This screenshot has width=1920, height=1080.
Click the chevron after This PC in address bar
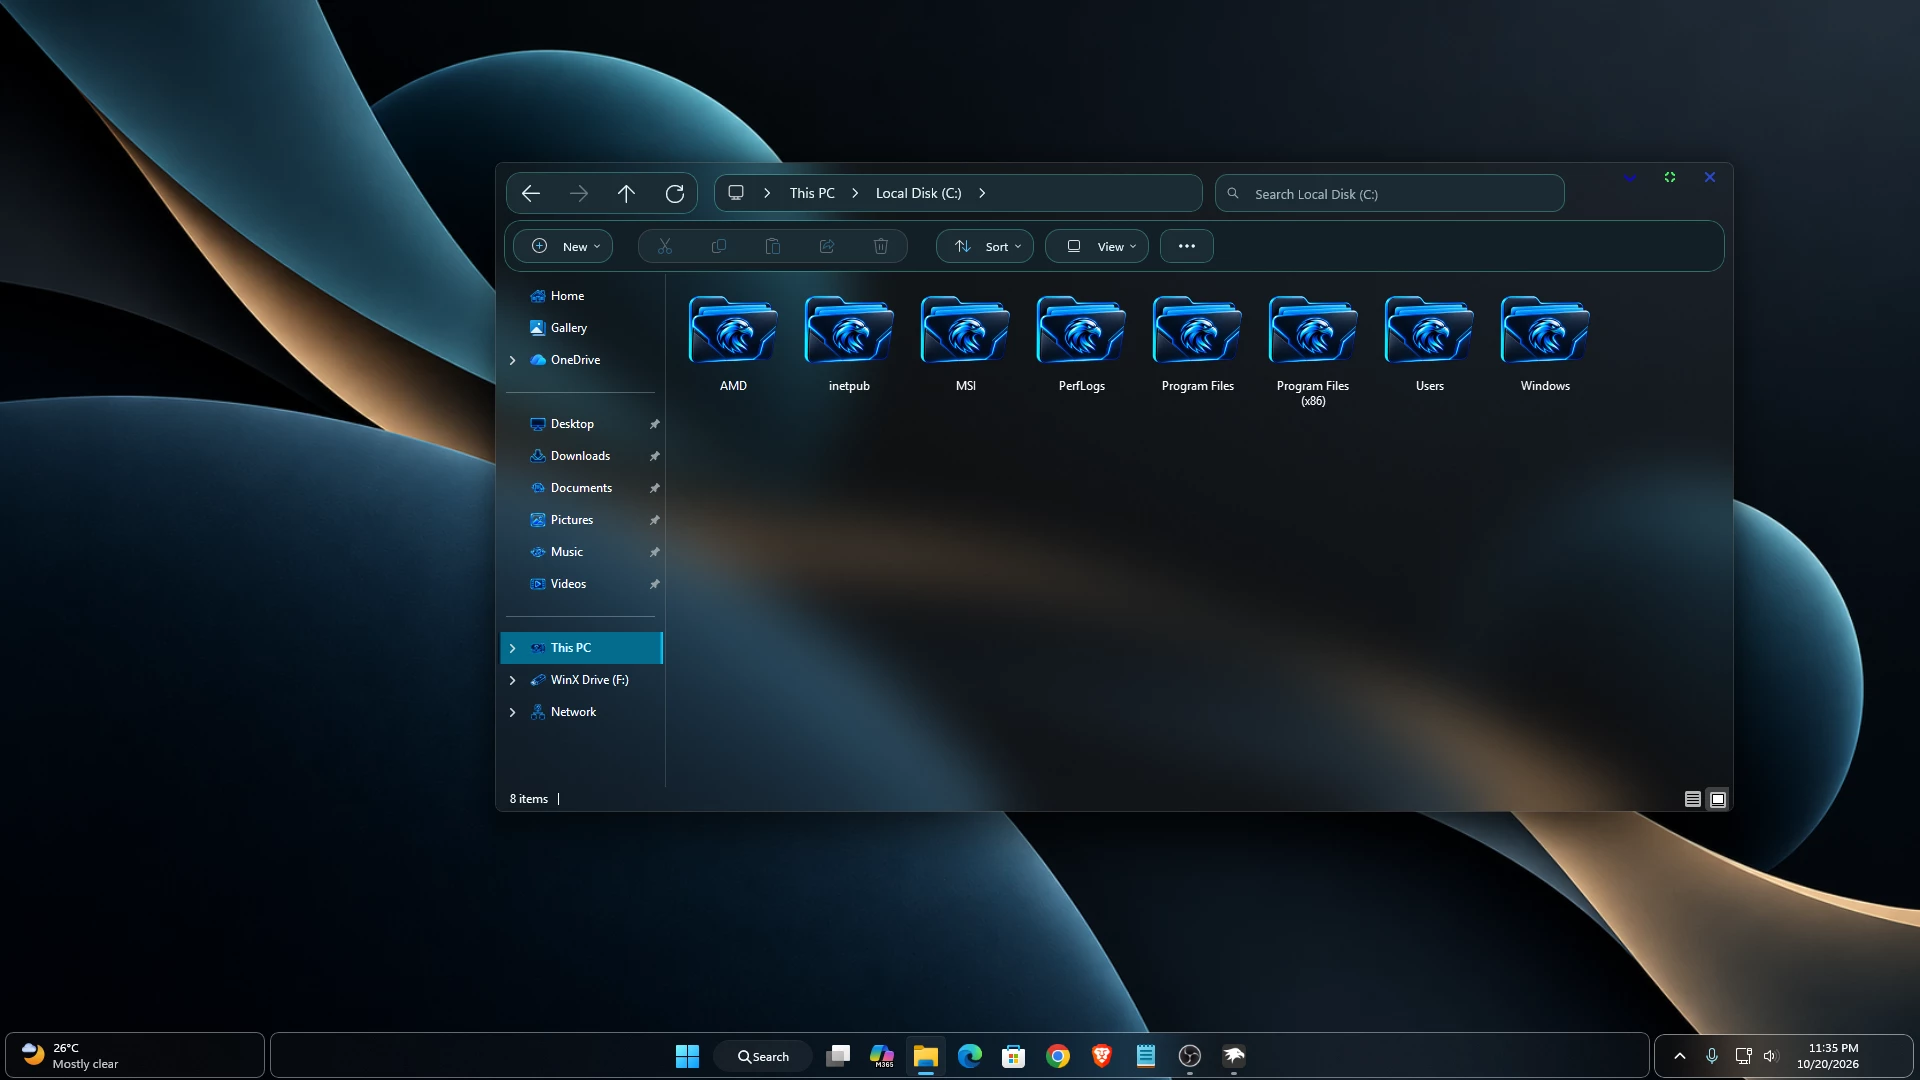tap(855, 194)
